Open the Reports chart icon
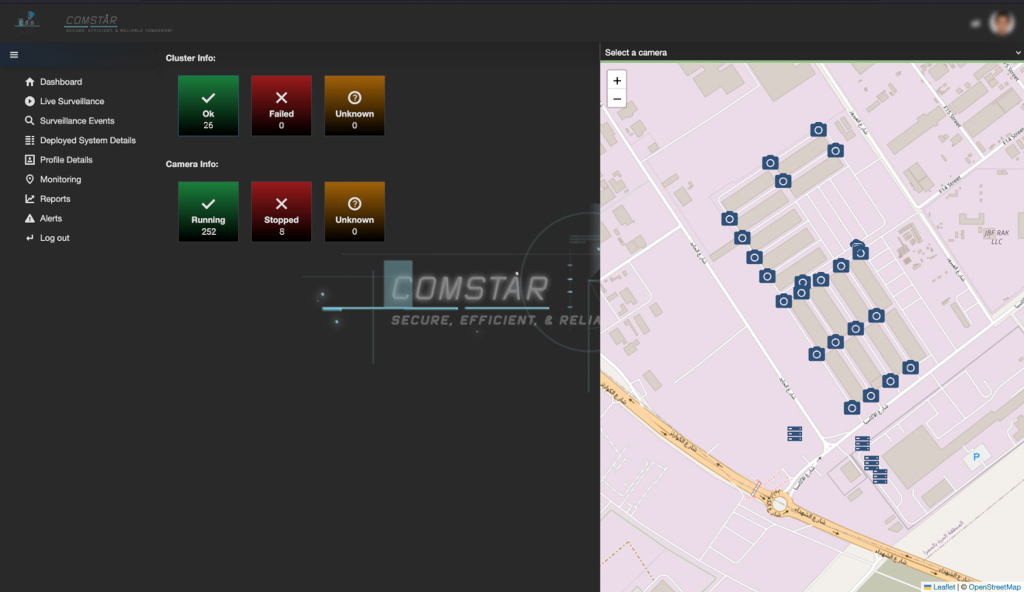Screen dimensions: 1024x592 tap(30, 199)
